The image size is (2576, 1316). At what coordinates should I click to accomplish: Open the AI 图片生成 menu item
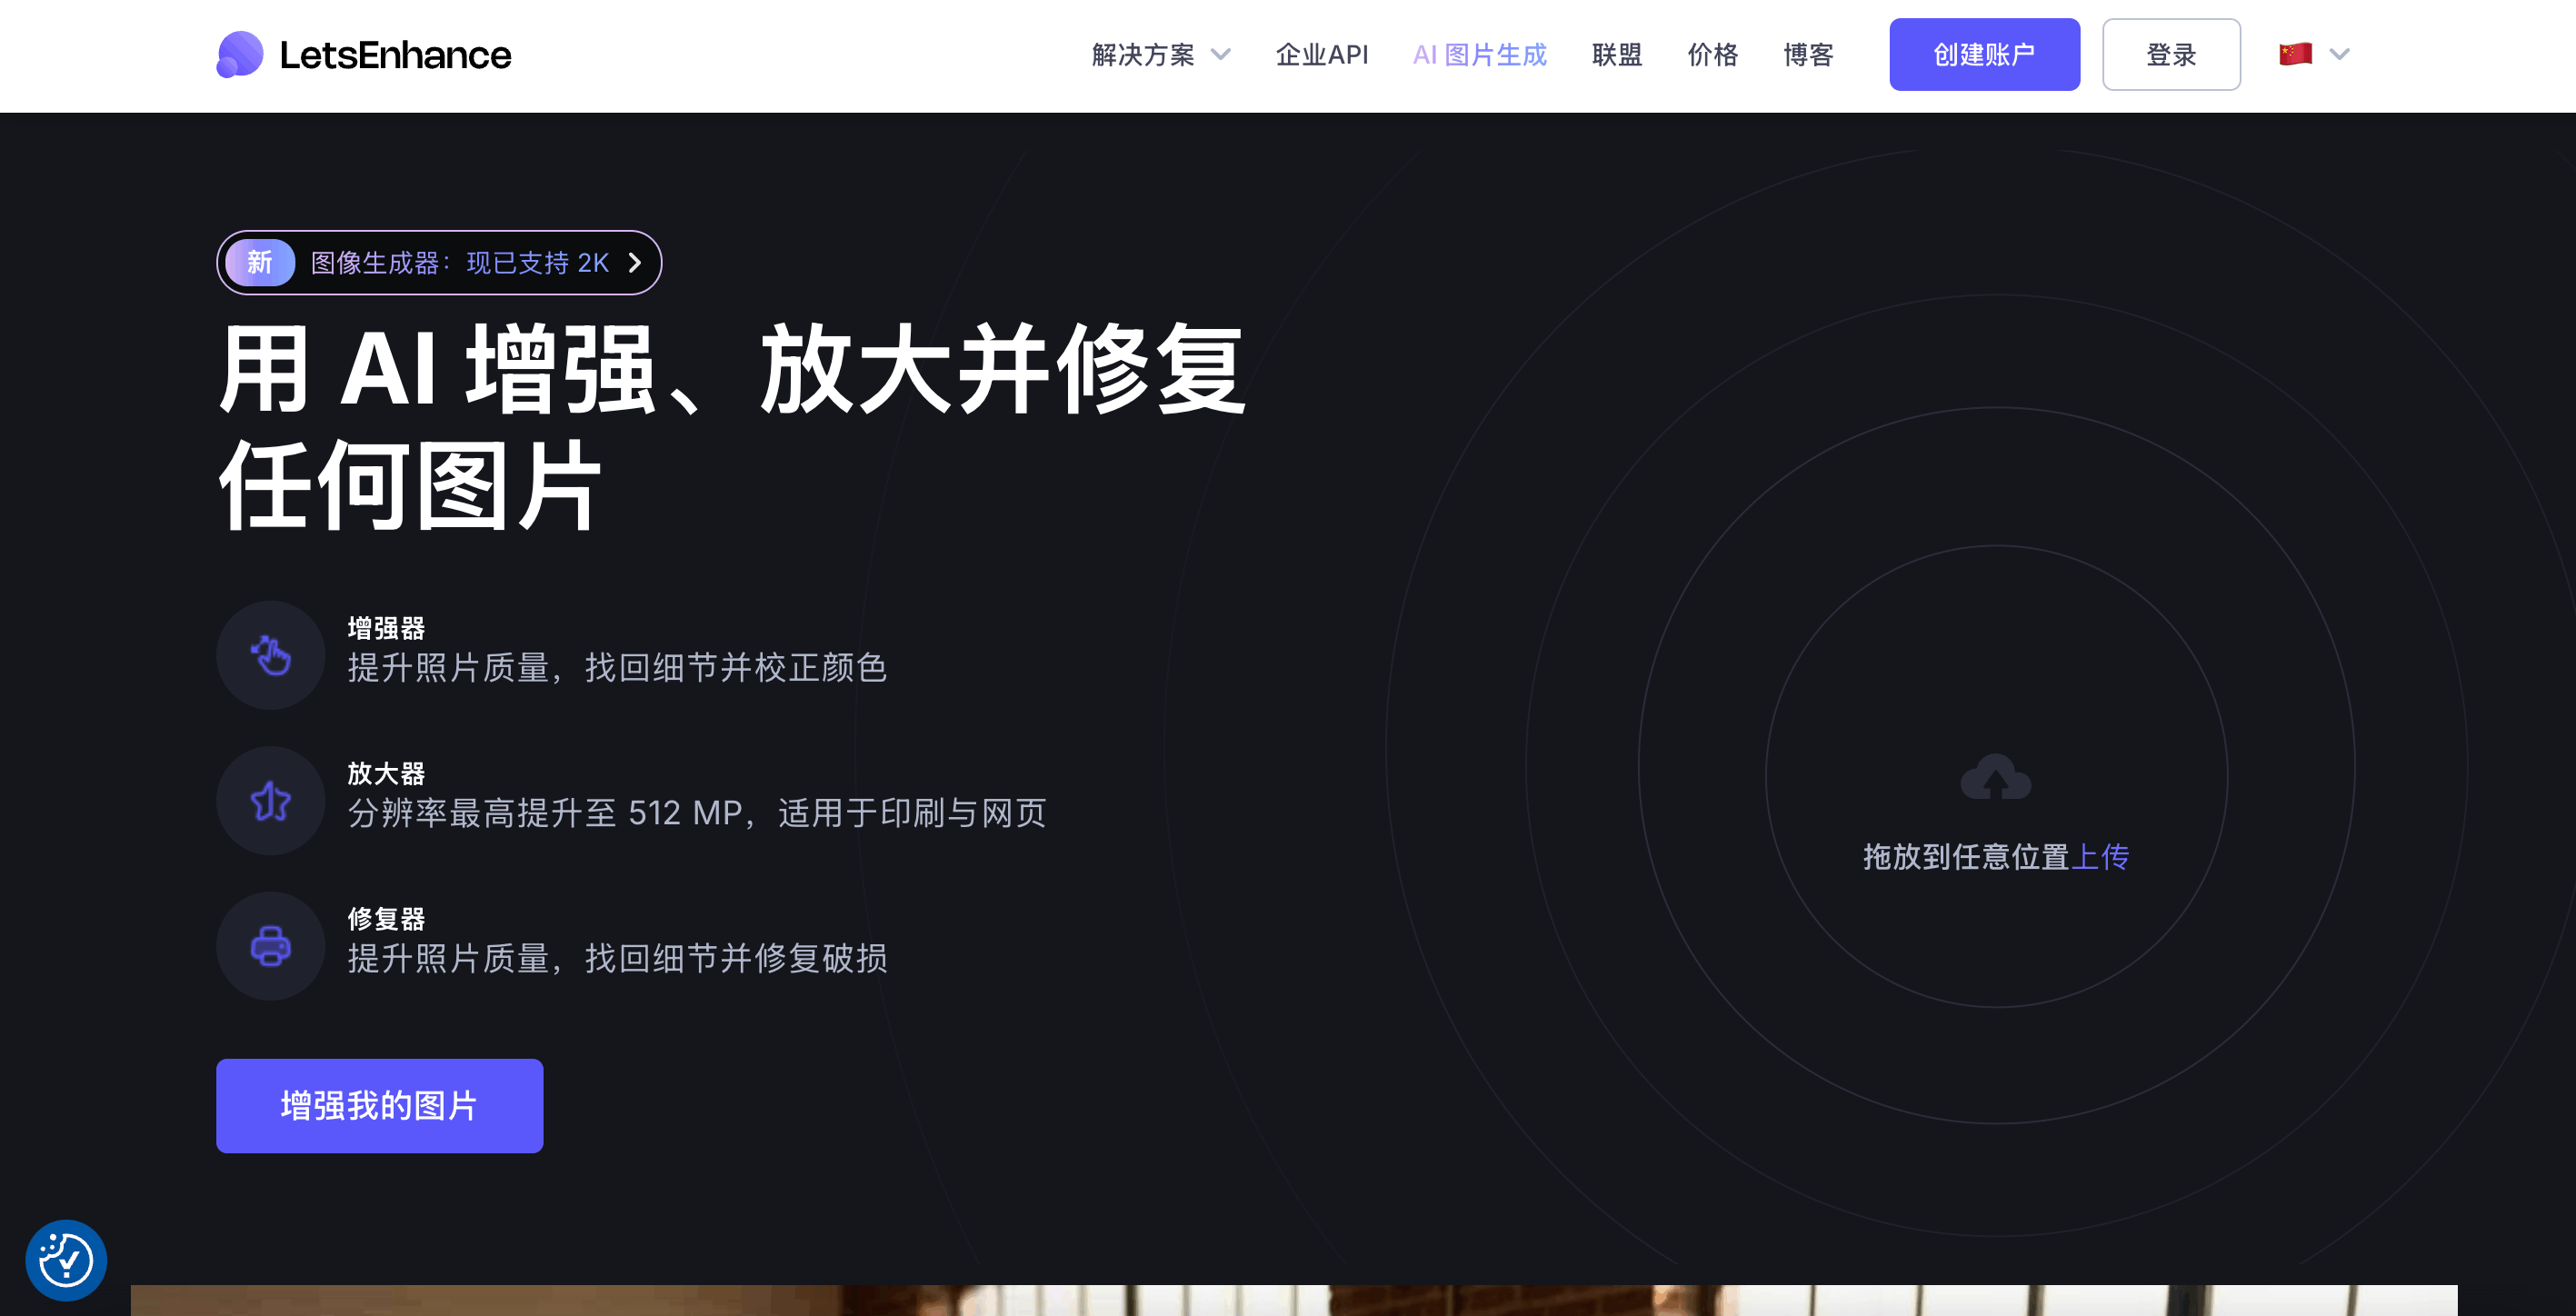click(1480, 54)
